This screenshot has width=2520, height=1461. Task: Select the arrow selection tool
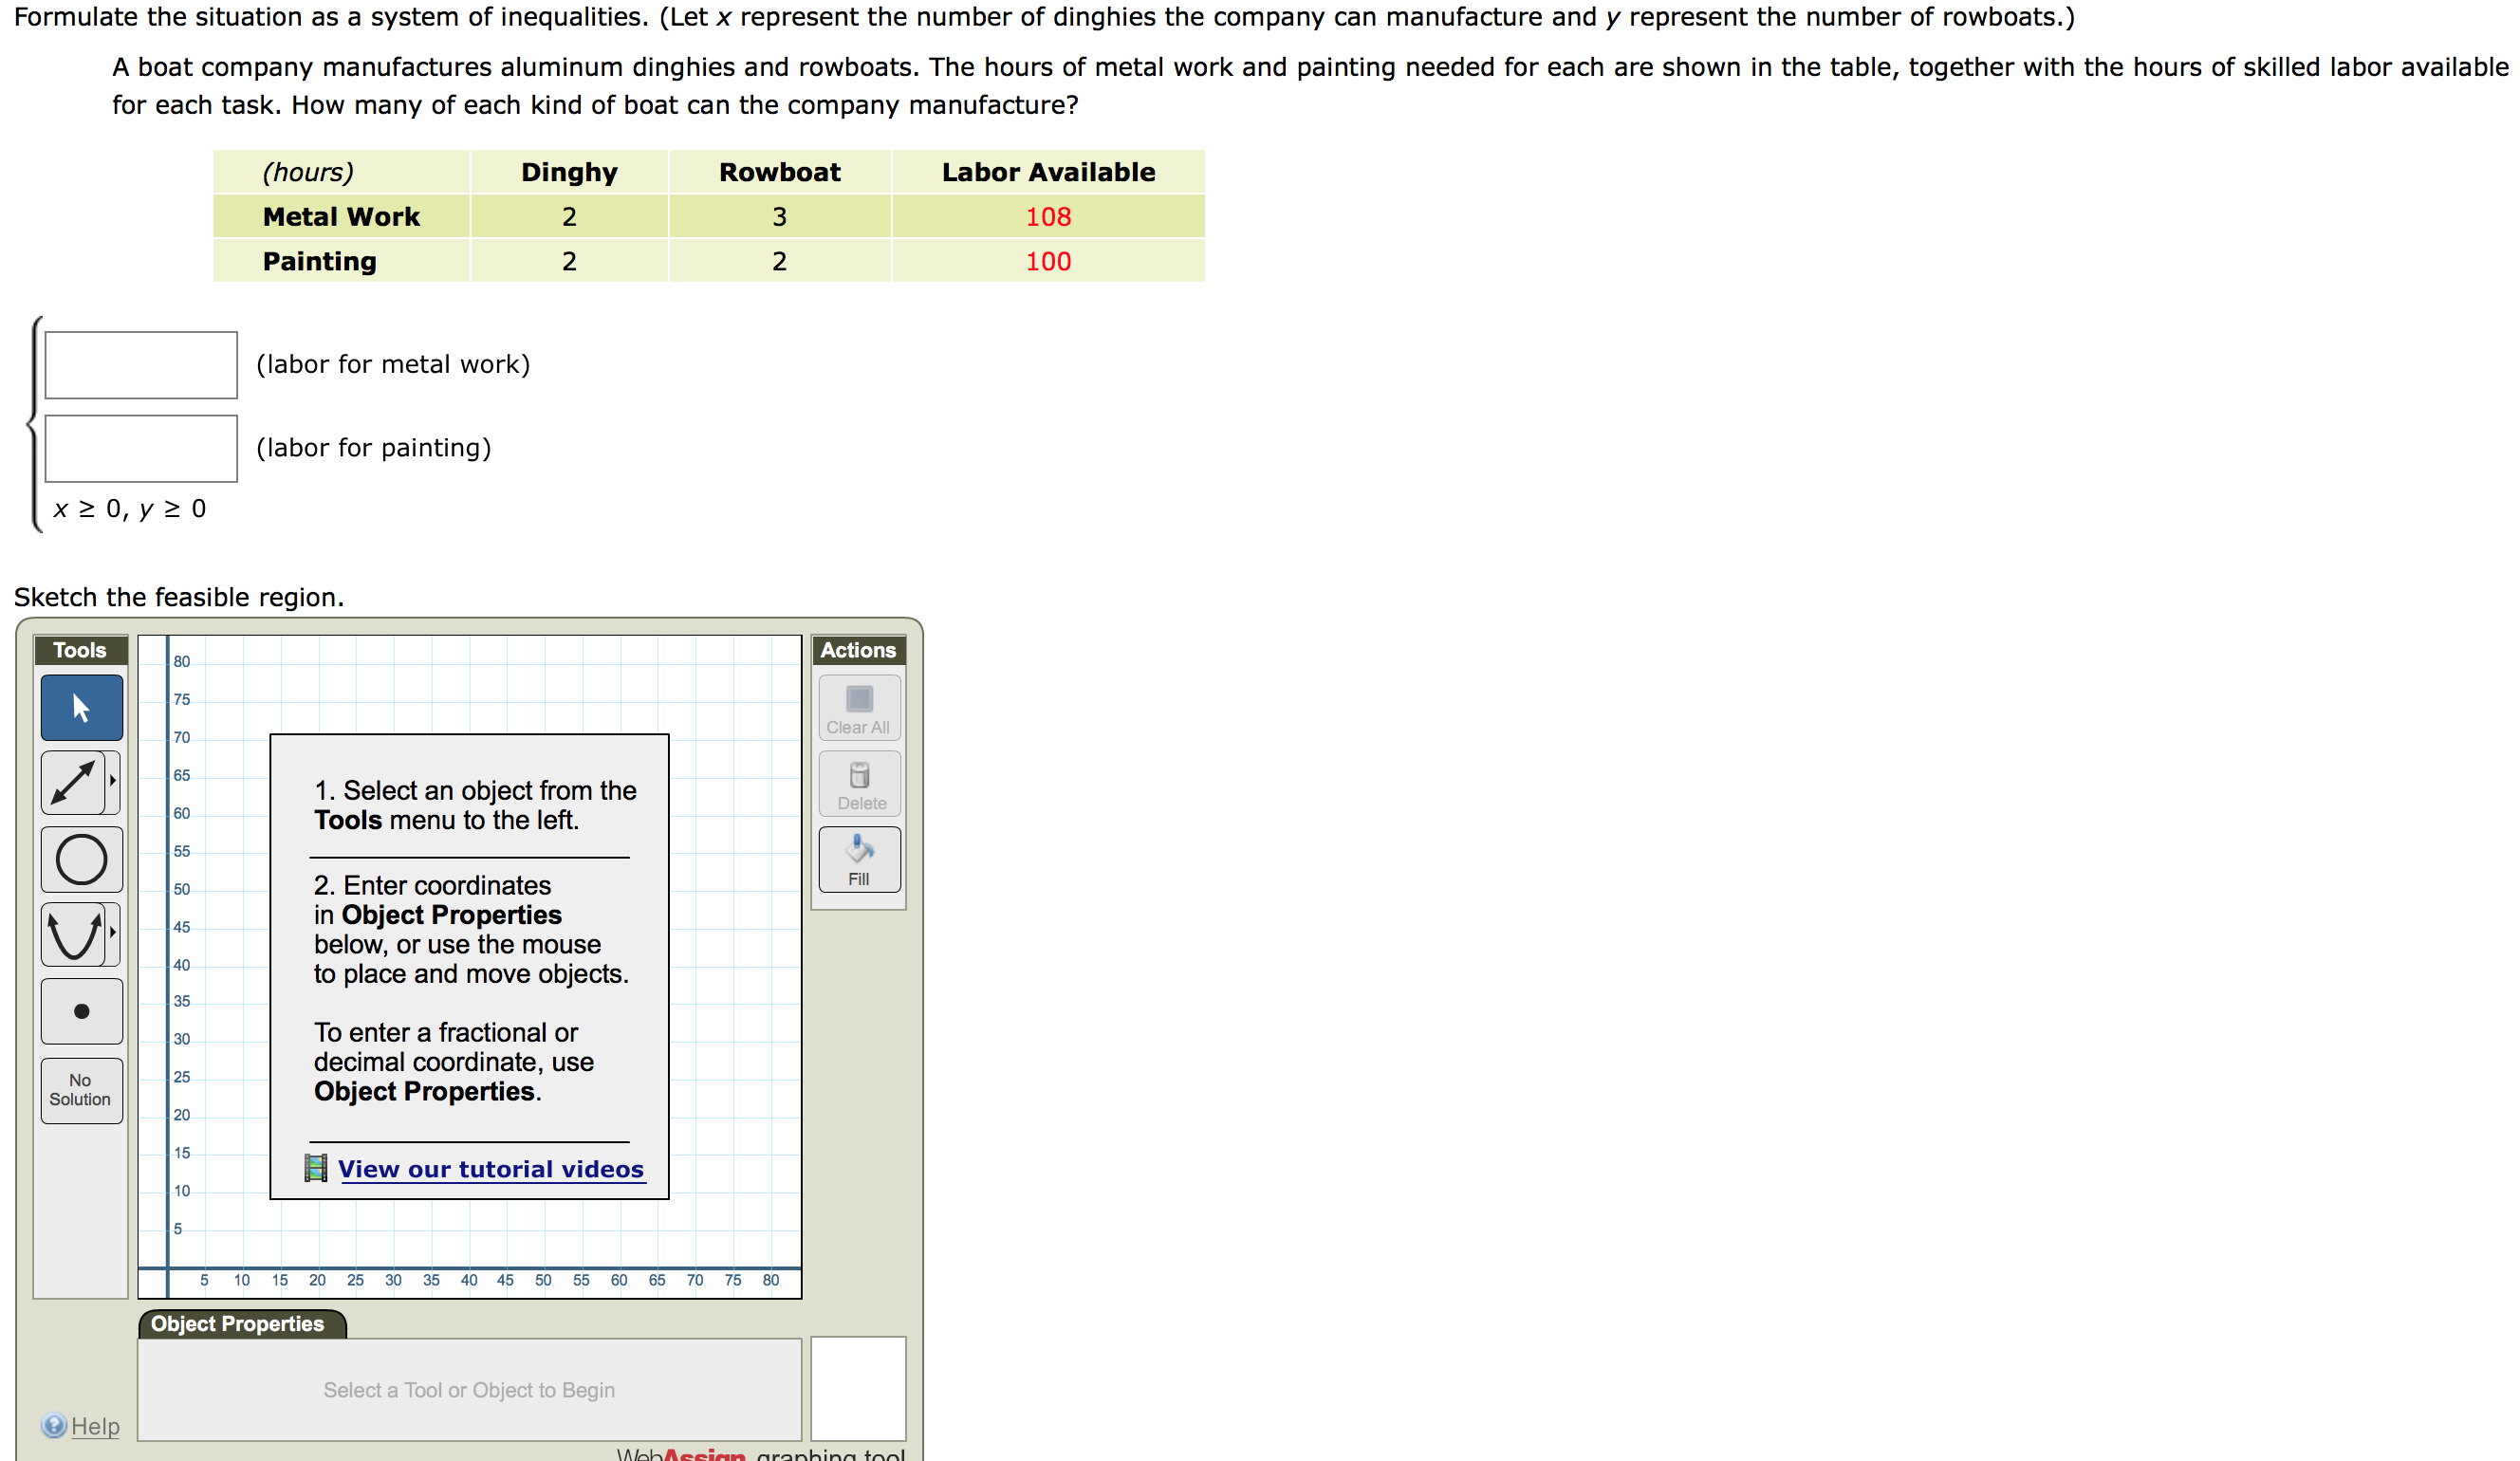(x=81, y=707)
